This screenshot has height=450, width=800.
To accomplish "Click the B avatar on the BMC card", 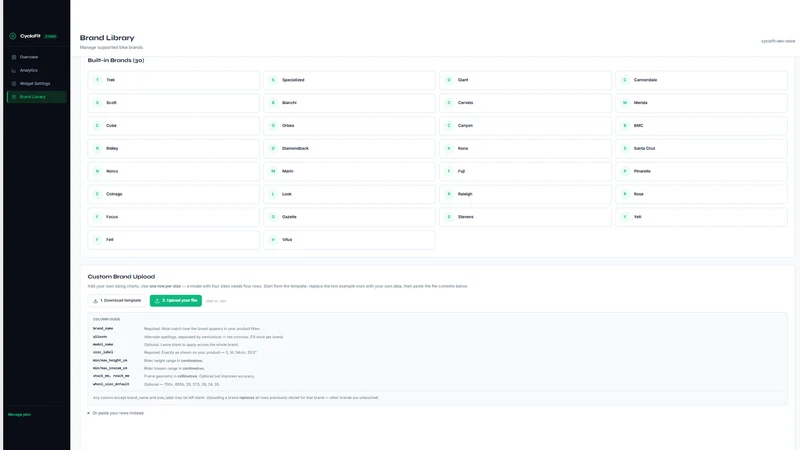I will pos(624,126).
